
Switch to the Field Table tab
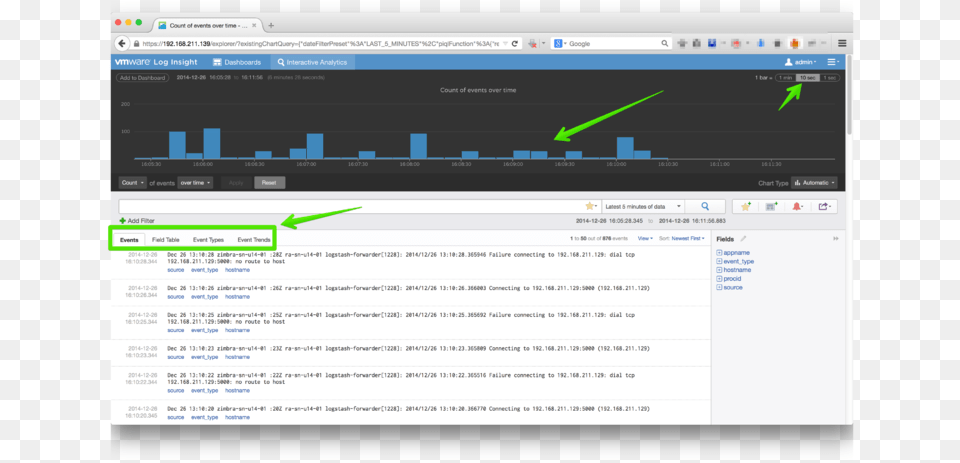click(165, 240)
